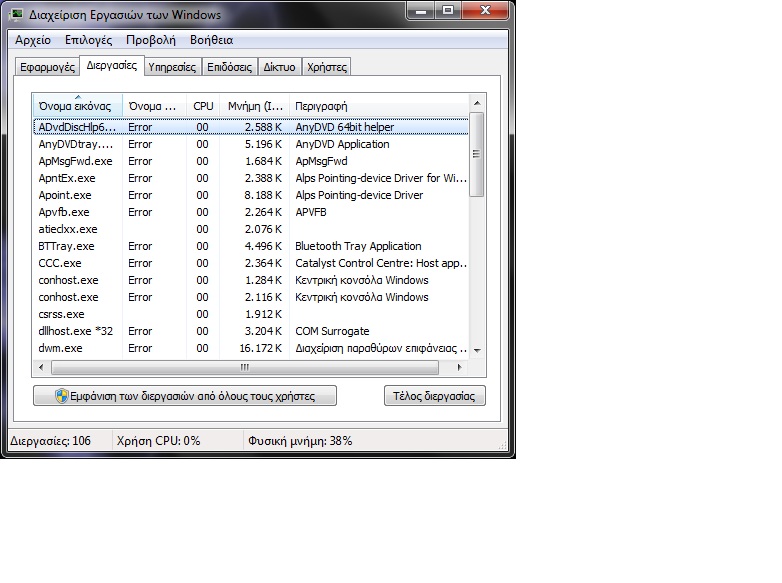This screenshot has height=583, width=782.
Task: Open the Επιλογές menu
Action: [x=88, y=40]
